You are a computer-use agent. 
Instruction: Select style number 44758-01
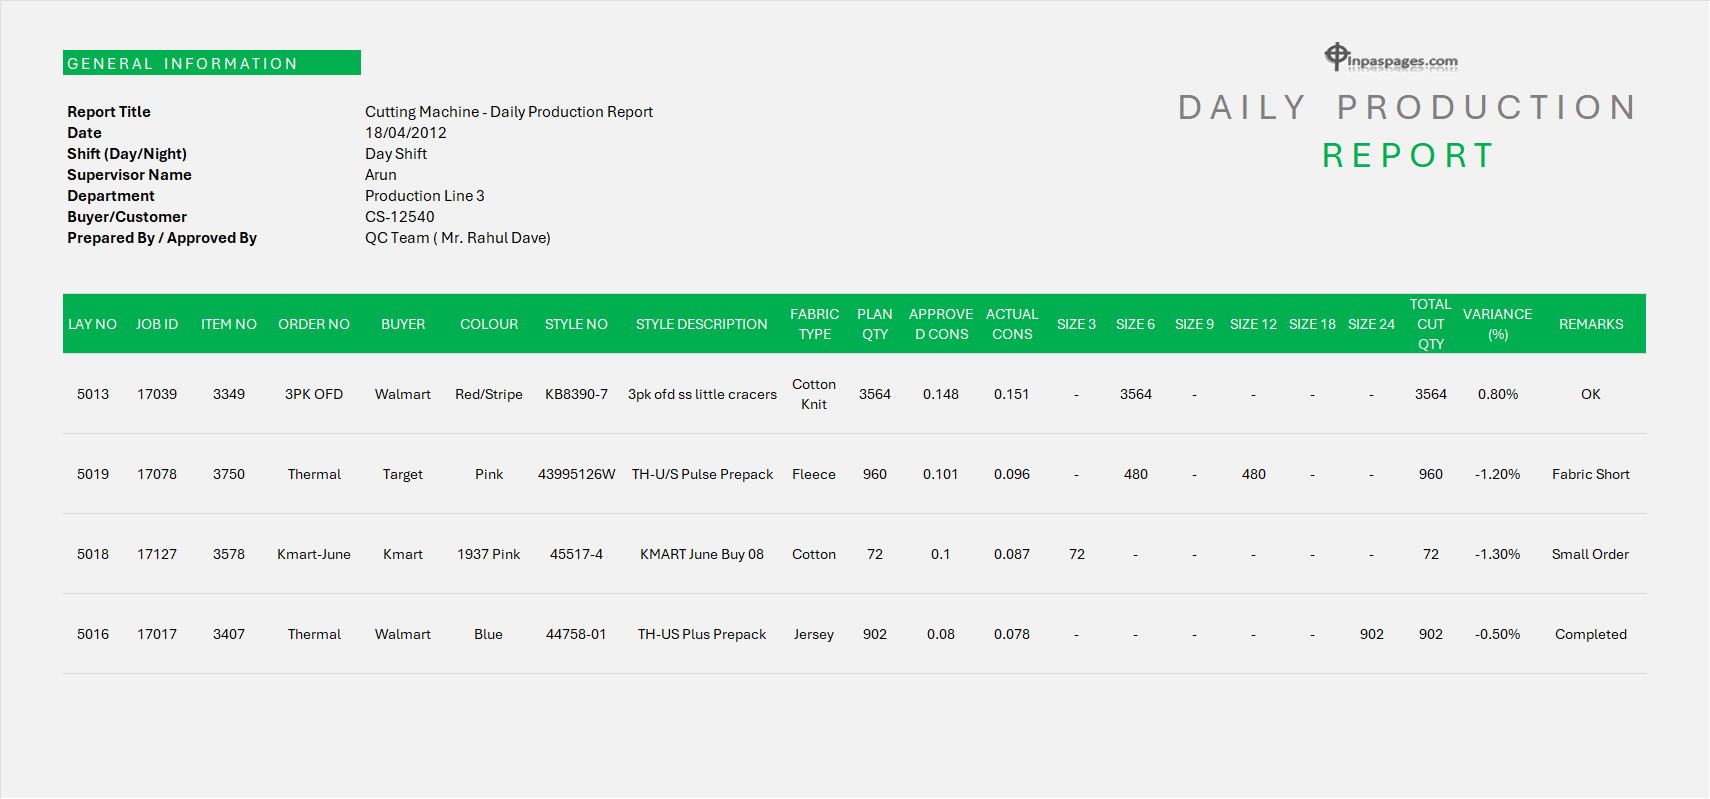pos(576,634)
